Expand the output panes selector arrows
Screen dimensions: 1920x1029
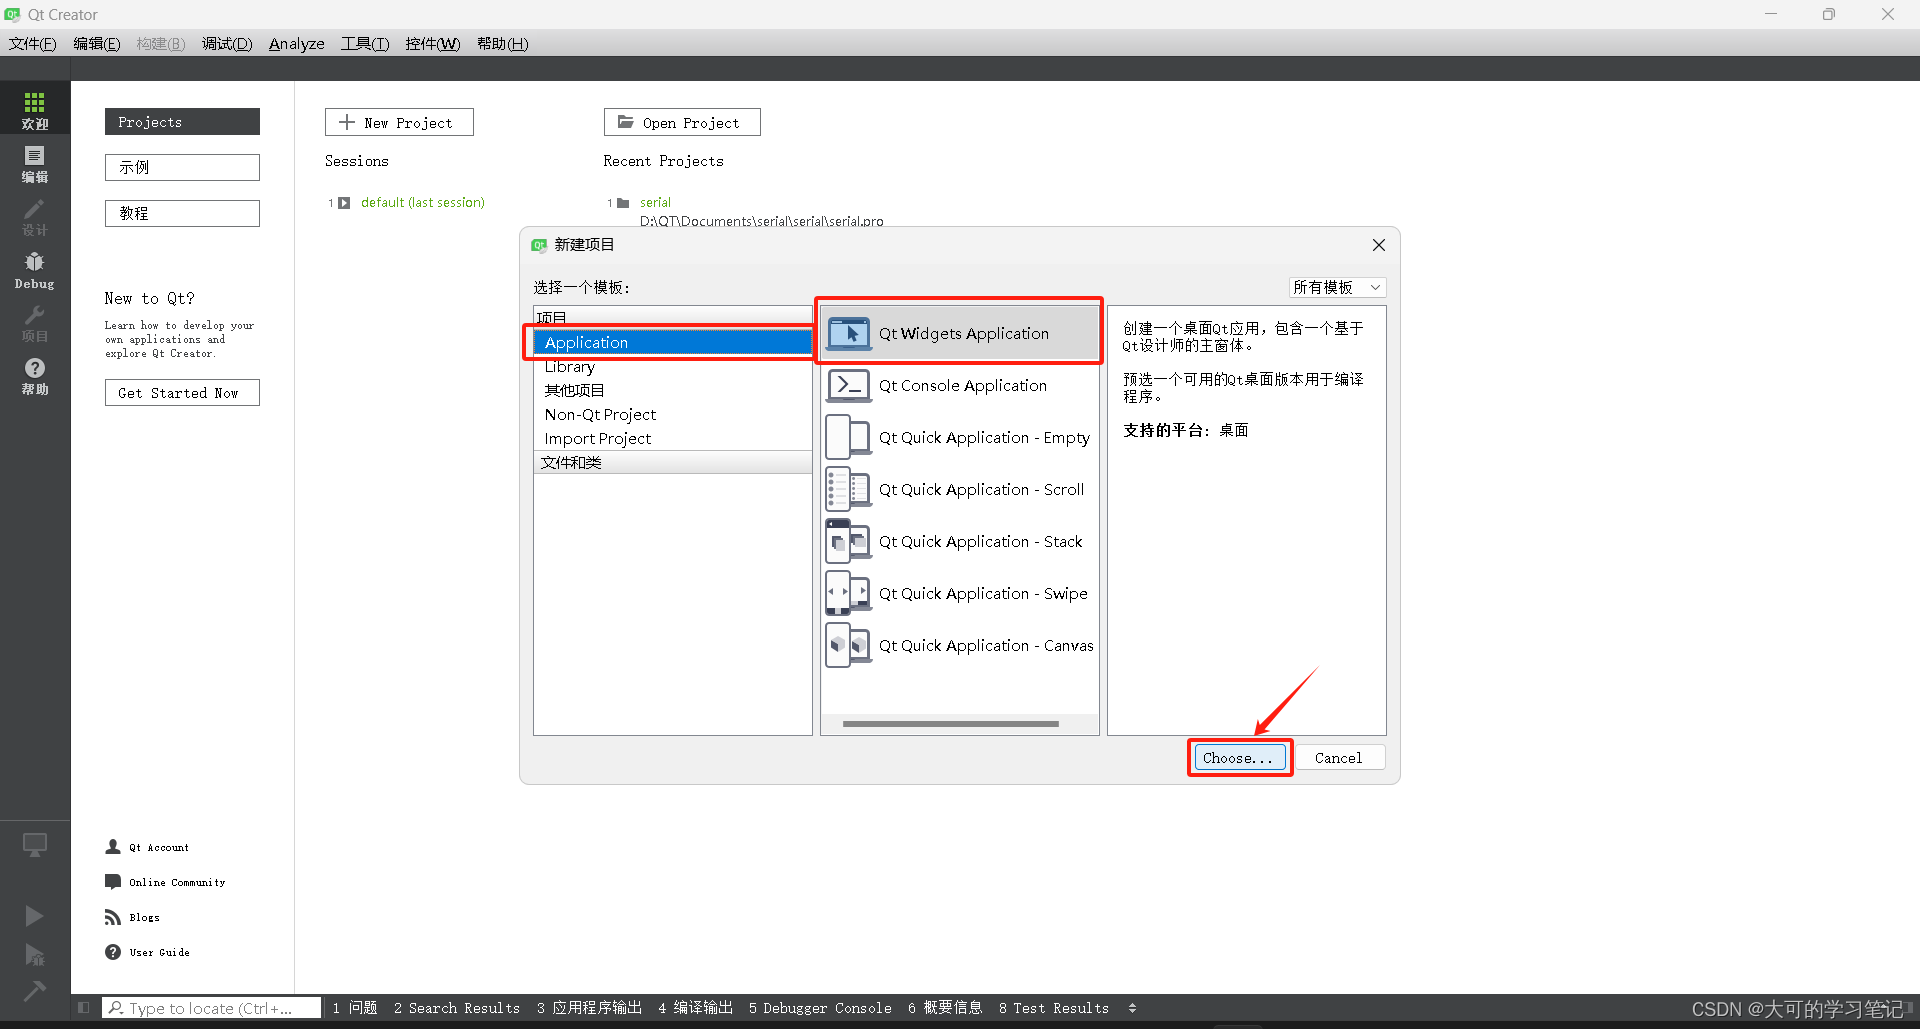tap(1132, 1008)
